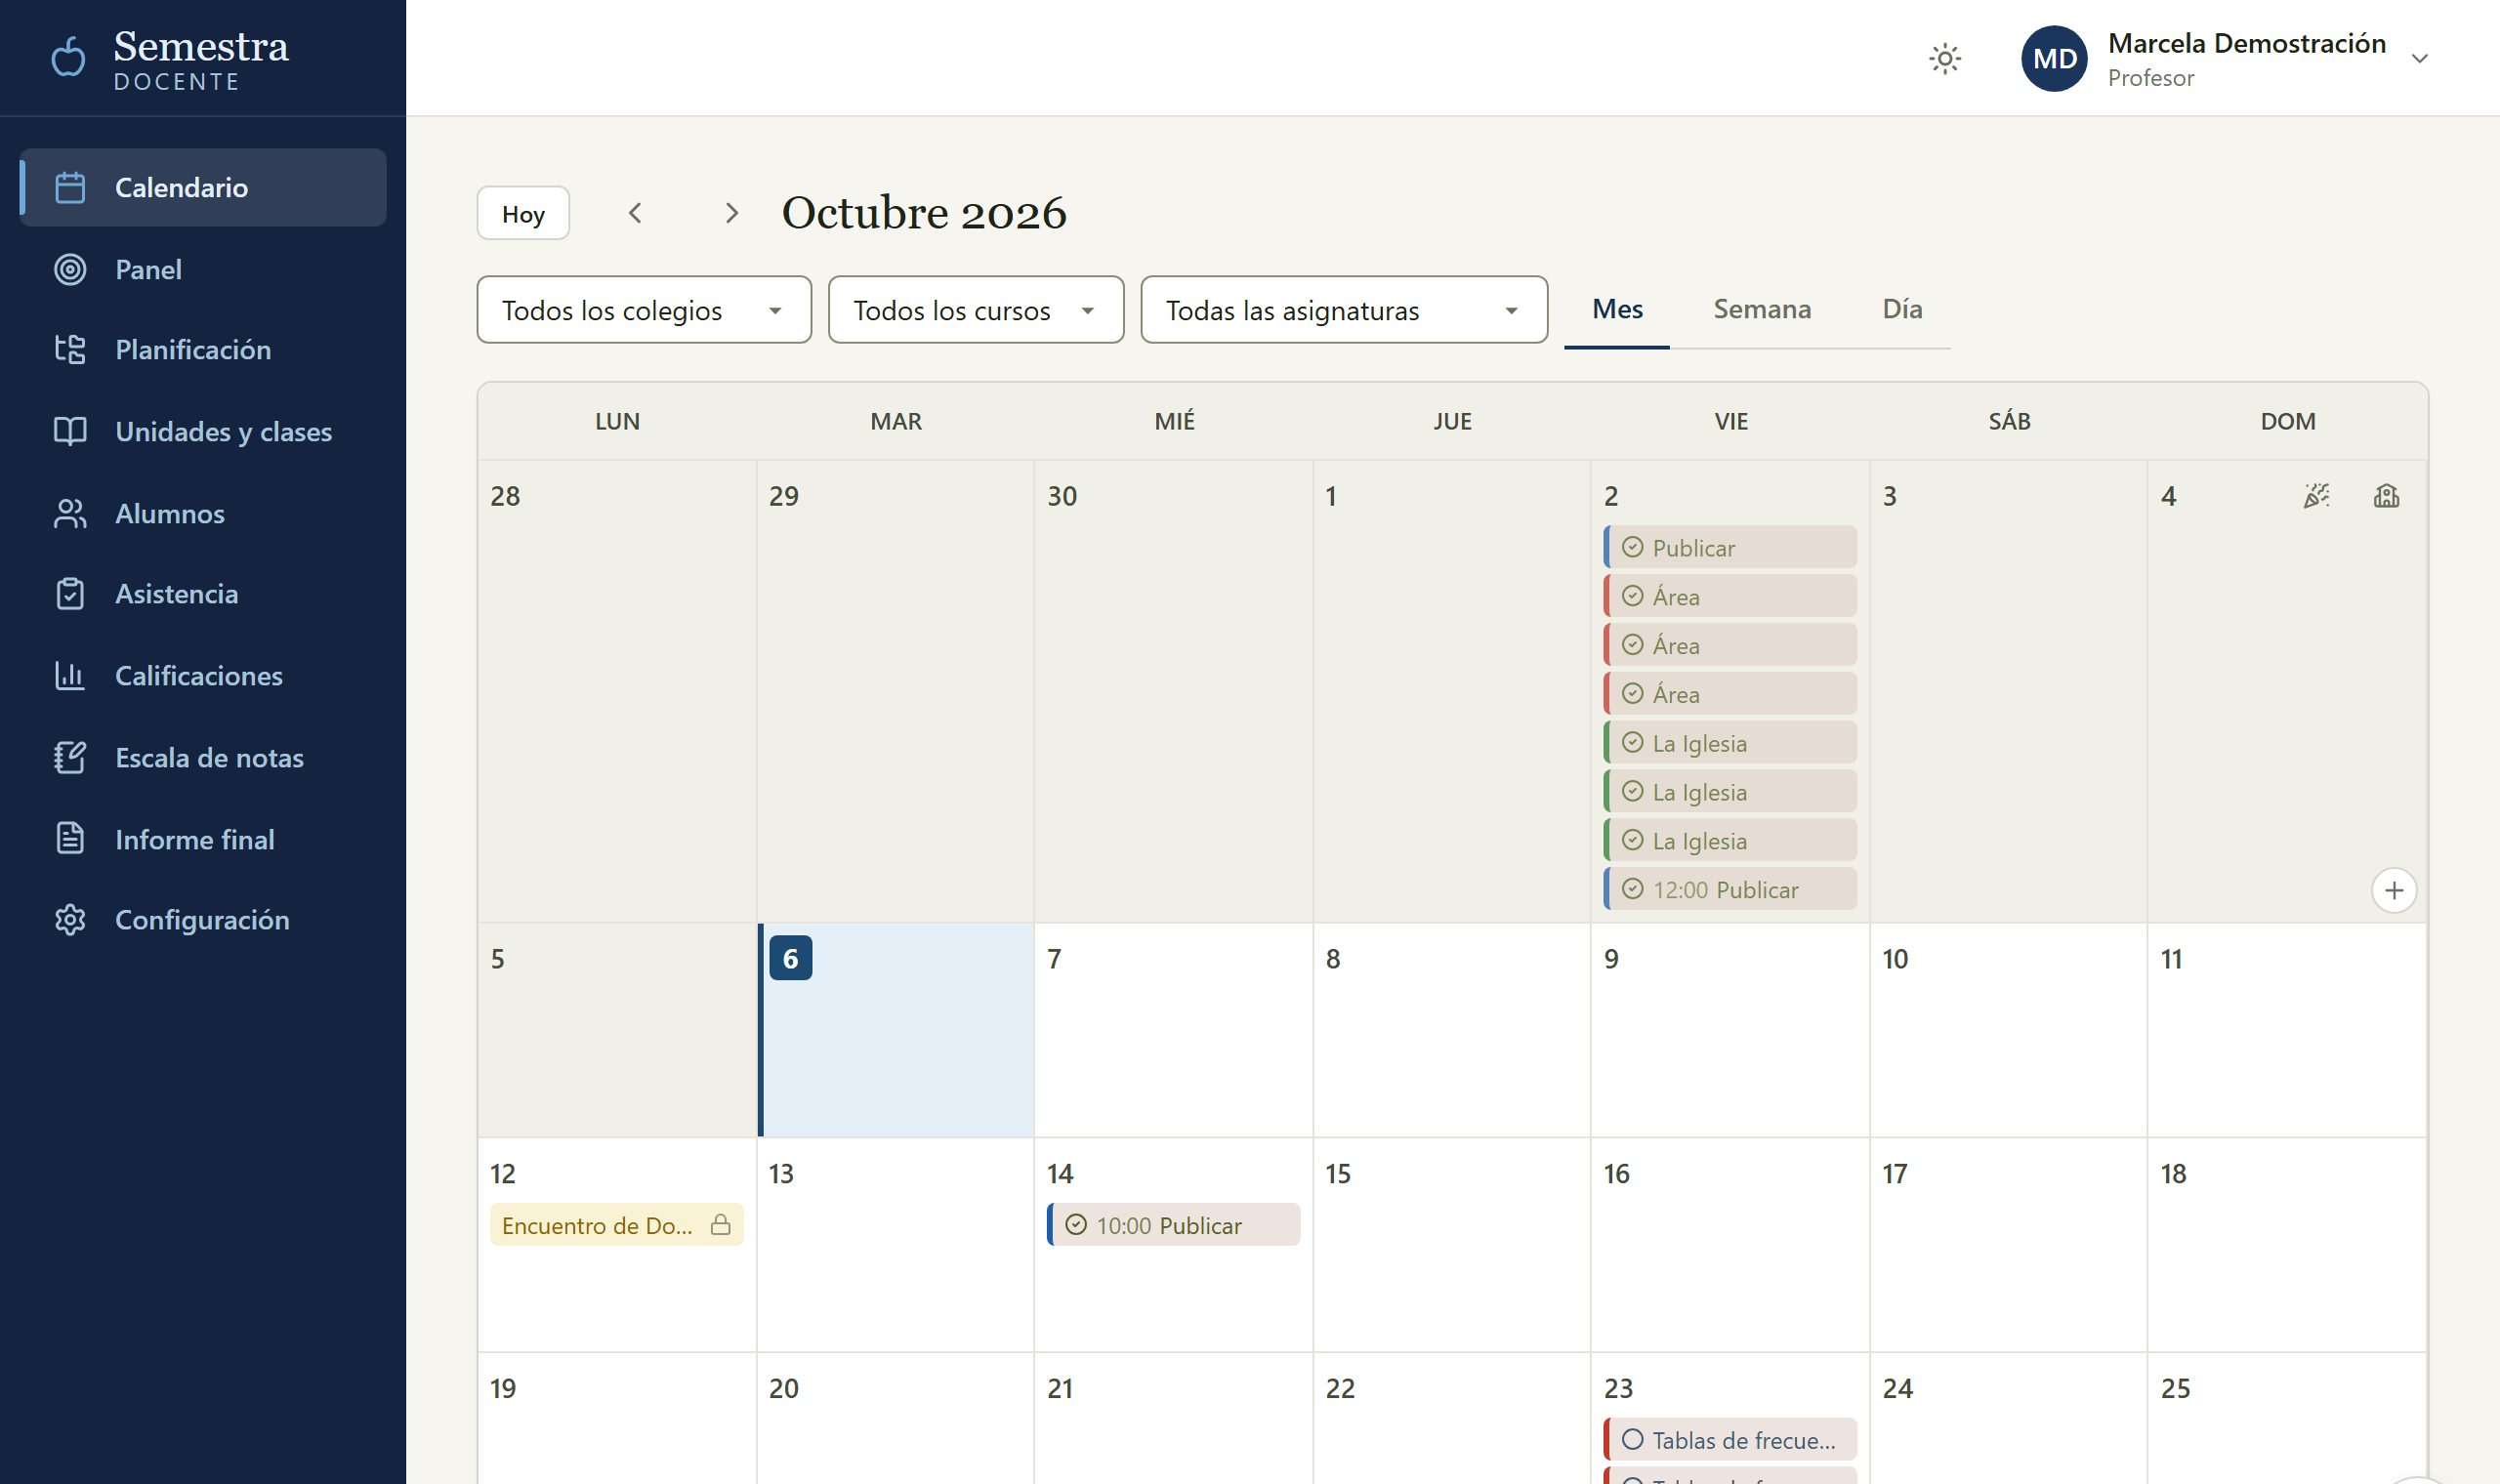Click lock icon on Encuentro de Do... event
The image size is (2500, 1484).
[x=720, y=1224]
